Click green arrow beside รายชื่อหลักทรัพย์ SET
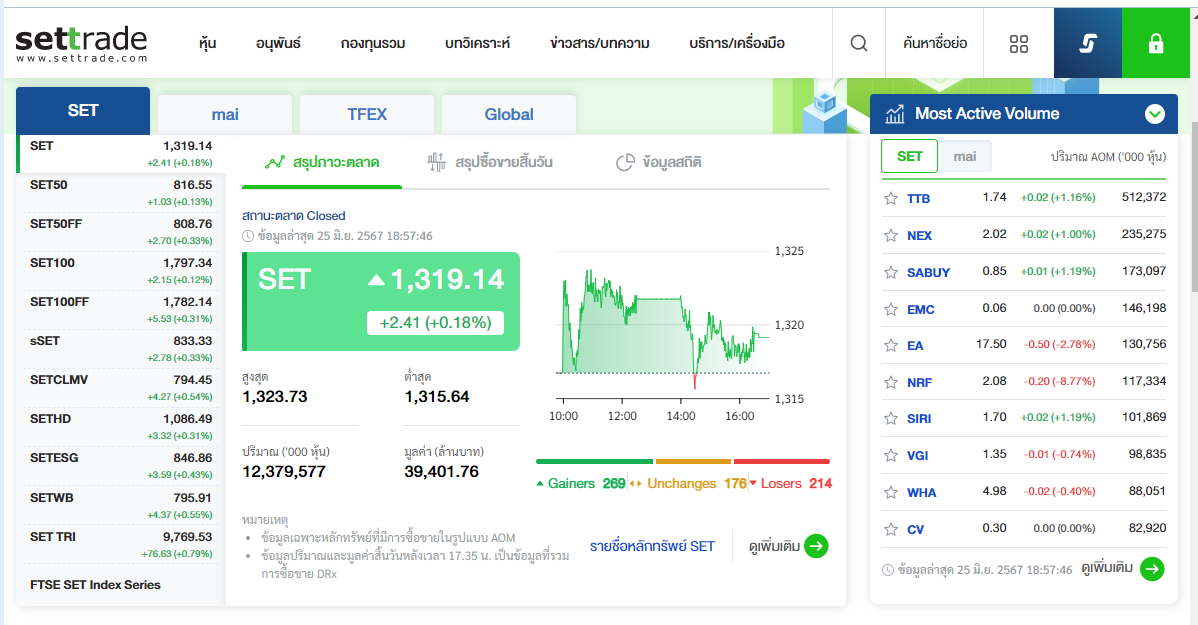 (x=816, y=546)
